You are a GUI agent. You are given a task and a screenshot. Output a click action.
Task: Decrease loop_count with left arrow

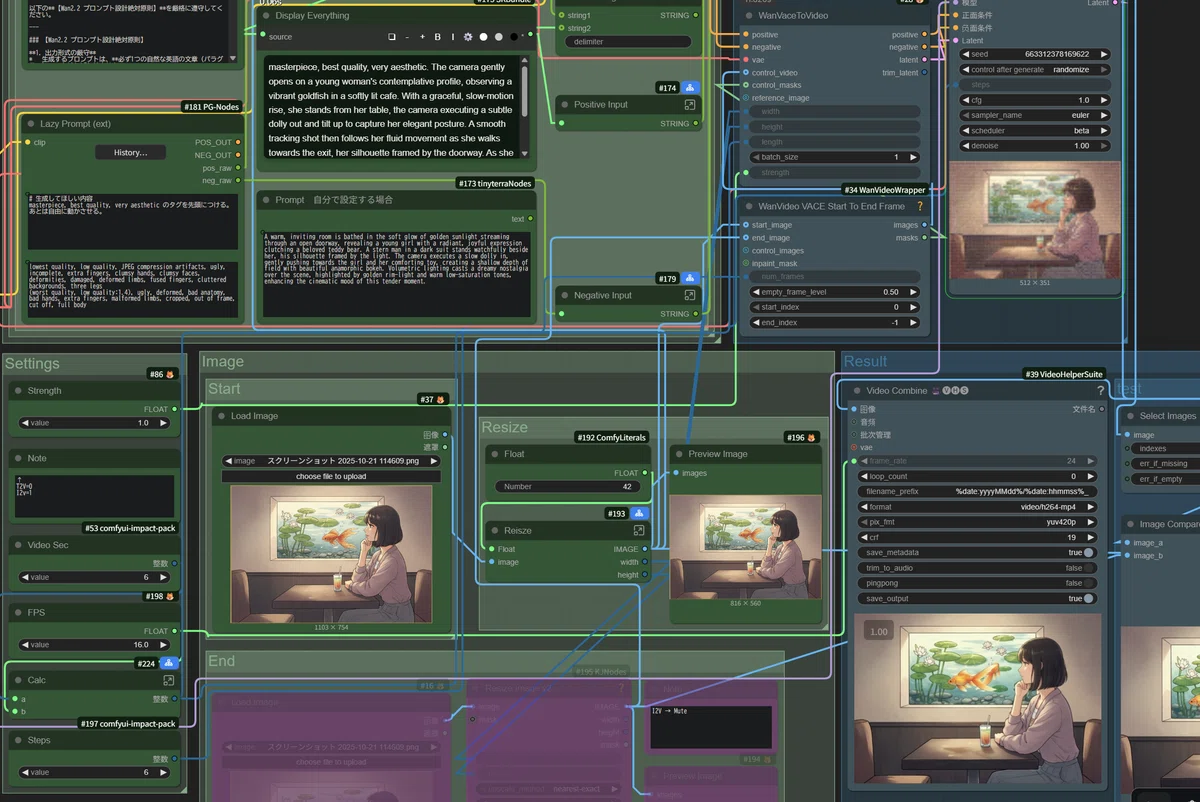click(863, 477)
